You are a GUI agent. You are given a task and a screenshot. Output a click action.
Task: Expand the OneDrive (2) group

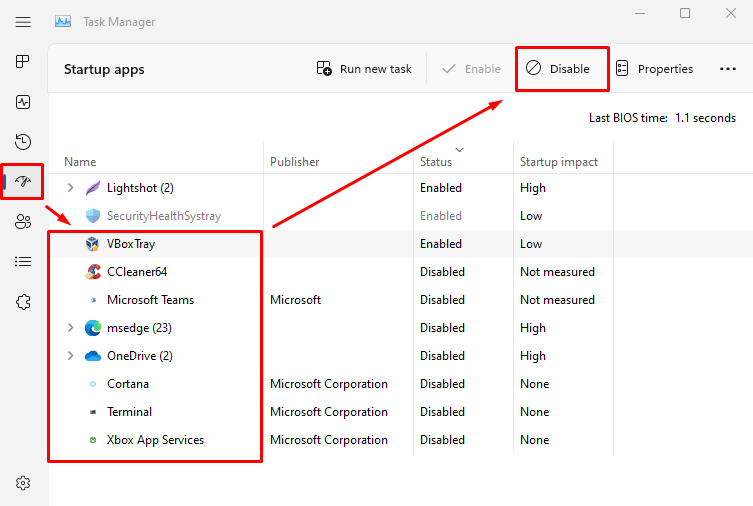pos(71,356)
